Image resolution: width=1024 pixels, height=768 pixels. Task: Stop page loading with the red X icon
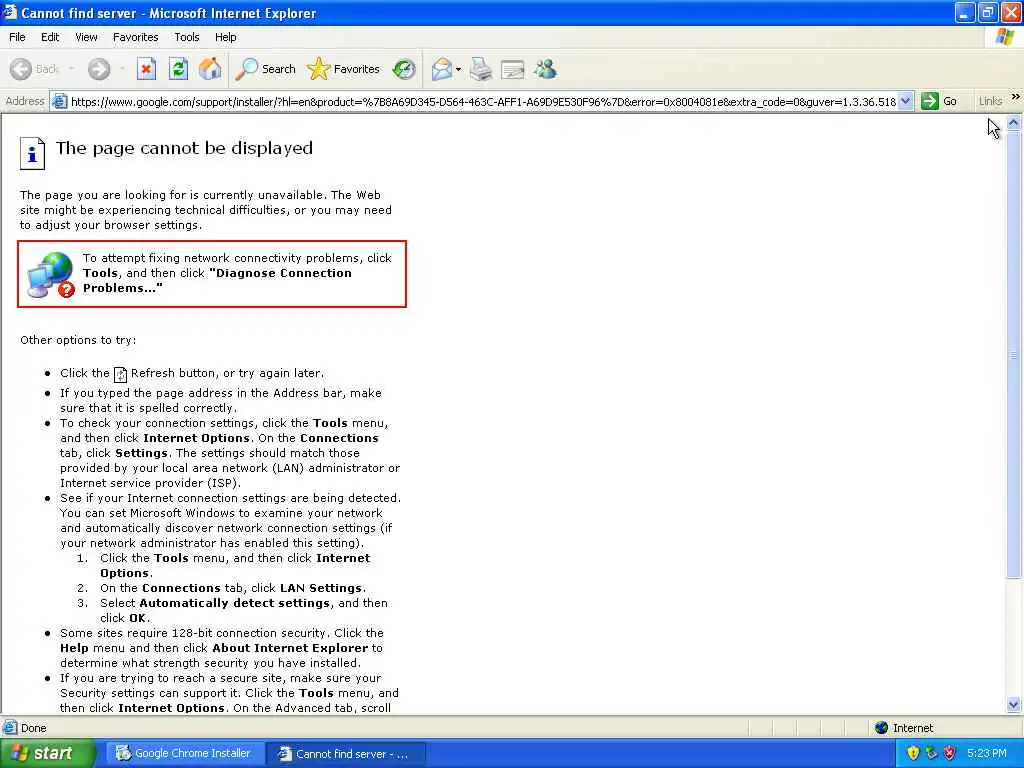click(x=146, y=69)
